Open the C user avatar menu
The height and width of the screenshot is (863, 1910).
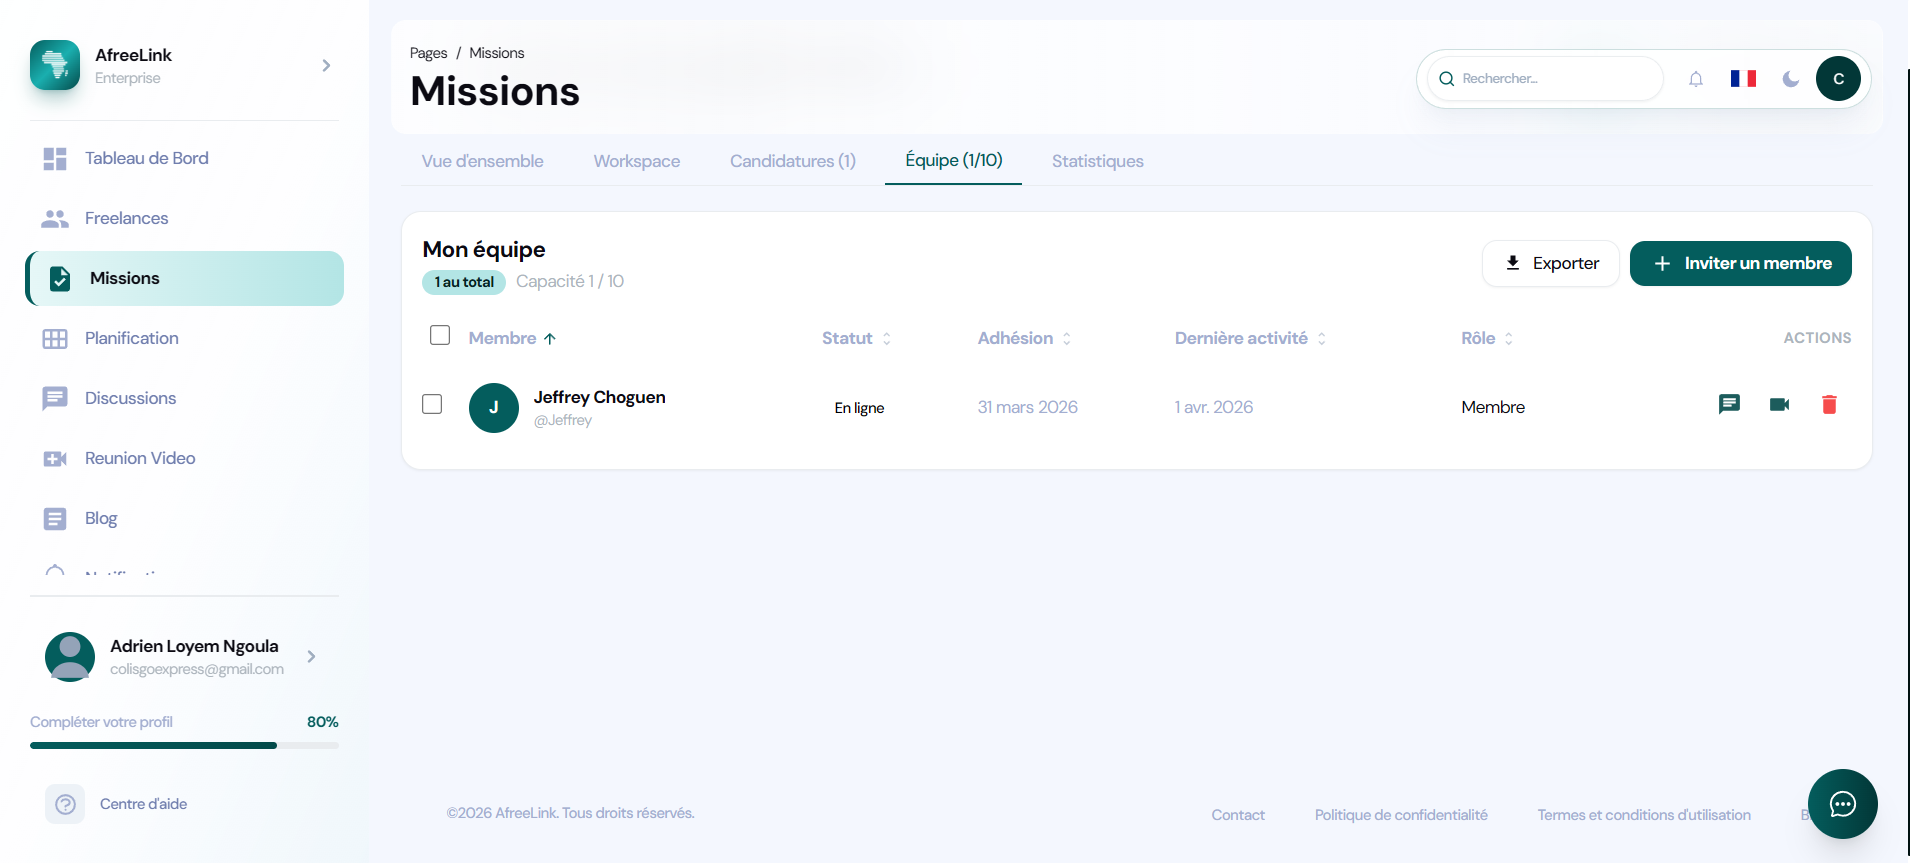point(1838,79)
